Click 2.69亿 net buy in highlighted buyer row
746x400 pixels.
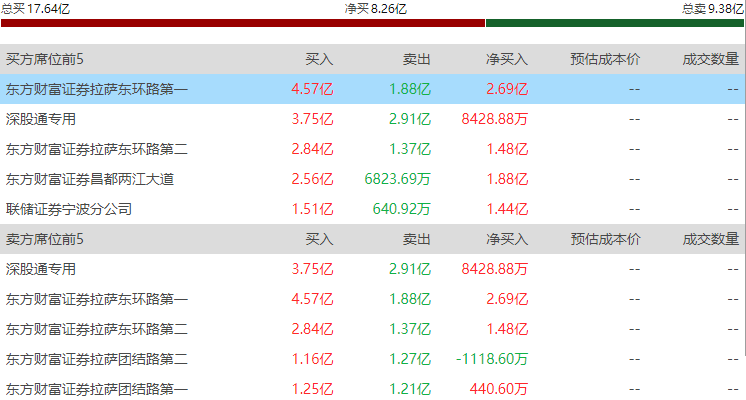(x=507, y=89)
